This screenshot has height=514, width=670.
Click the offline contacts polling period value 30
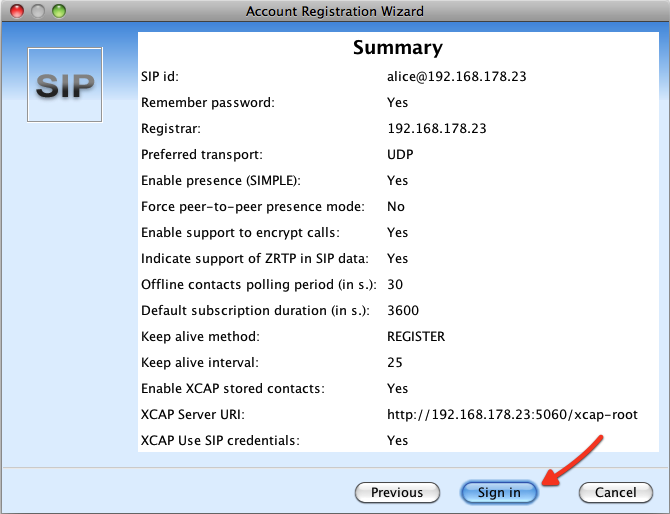click(395, 284)
